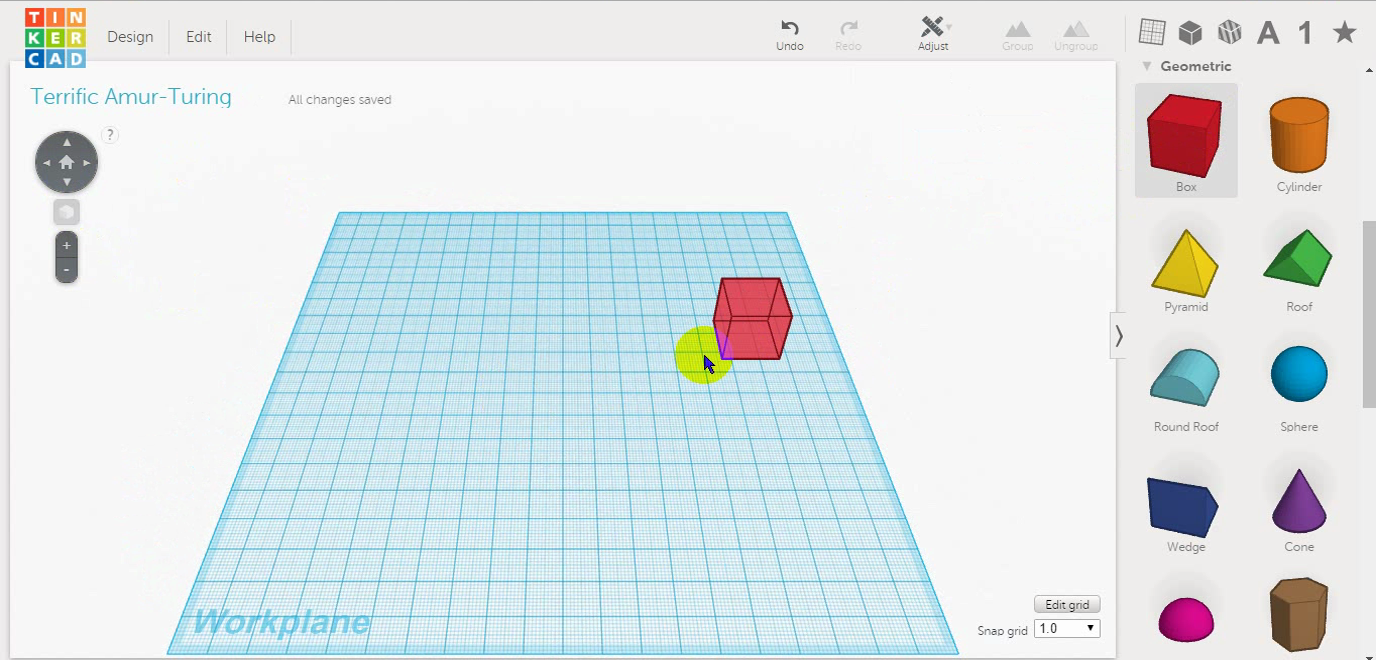The height and width of the screenshot is (660, 1376).
Task: Open the Letters shape category
Action: pyautogui.click(x=1267, y=31)
